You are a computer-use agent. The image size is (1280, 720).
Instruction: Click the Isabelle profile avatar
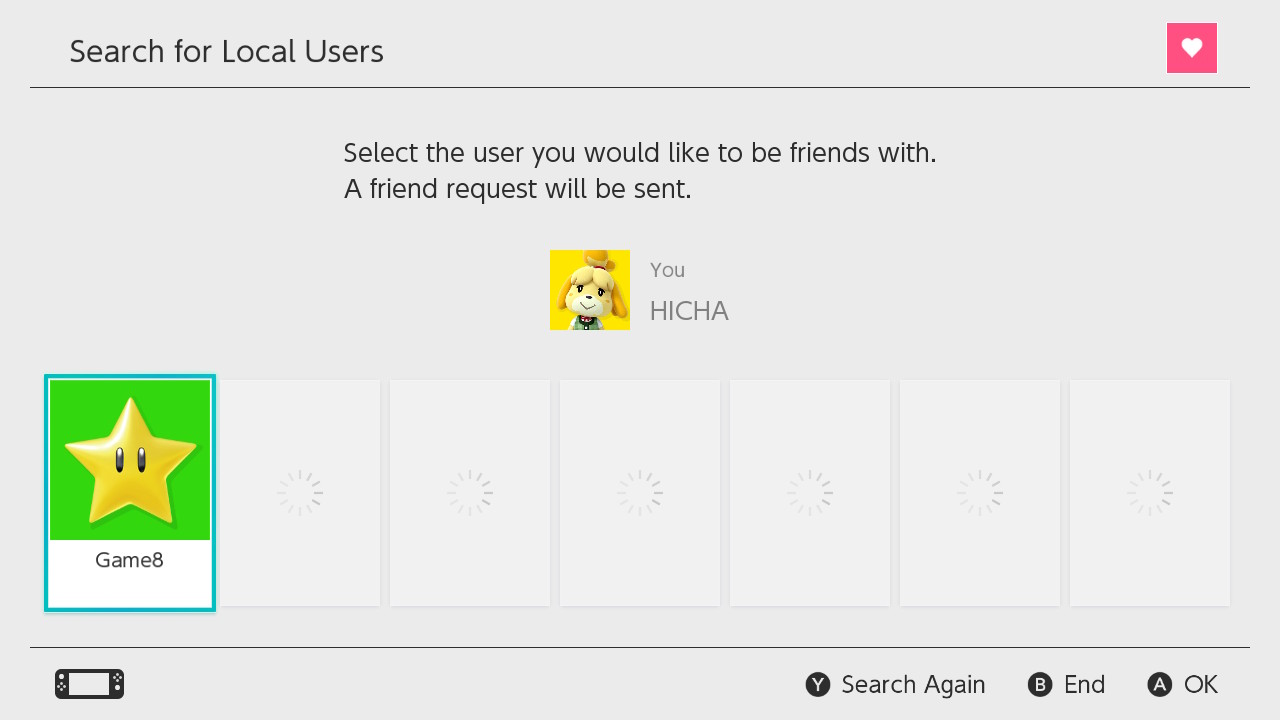point(589,289)
